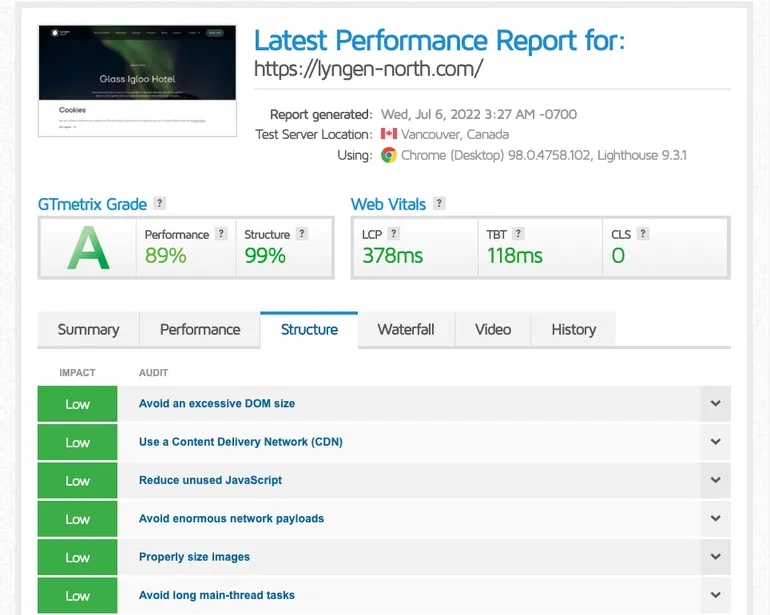Select the History tab

(573, 329)
